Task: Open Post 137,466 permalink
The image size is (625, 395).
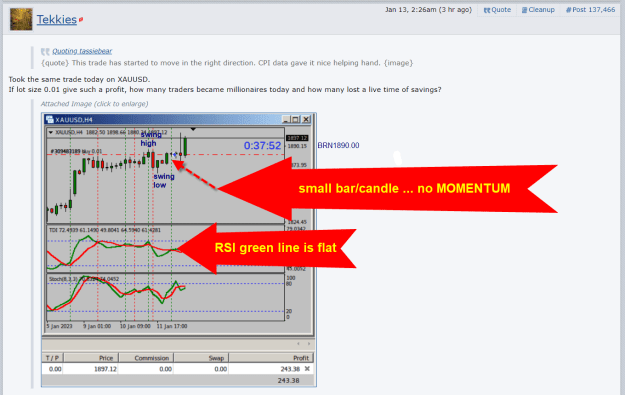Action: [590, 10]
